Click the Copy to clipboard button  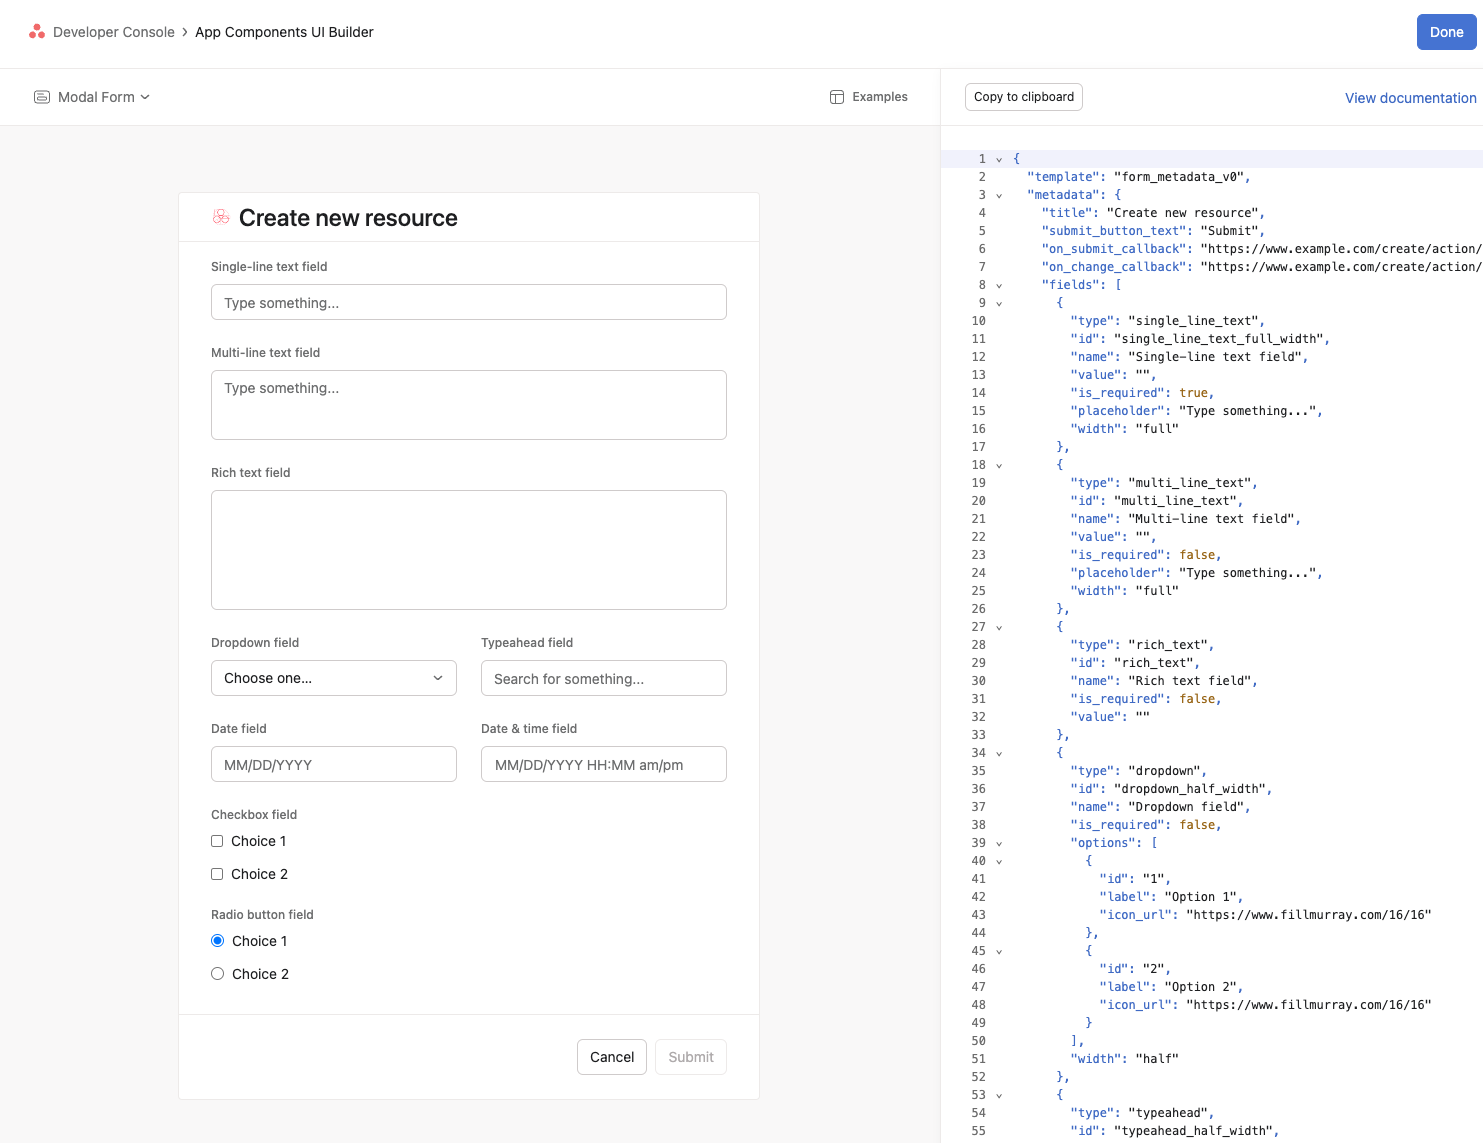tap(1024, 97)
